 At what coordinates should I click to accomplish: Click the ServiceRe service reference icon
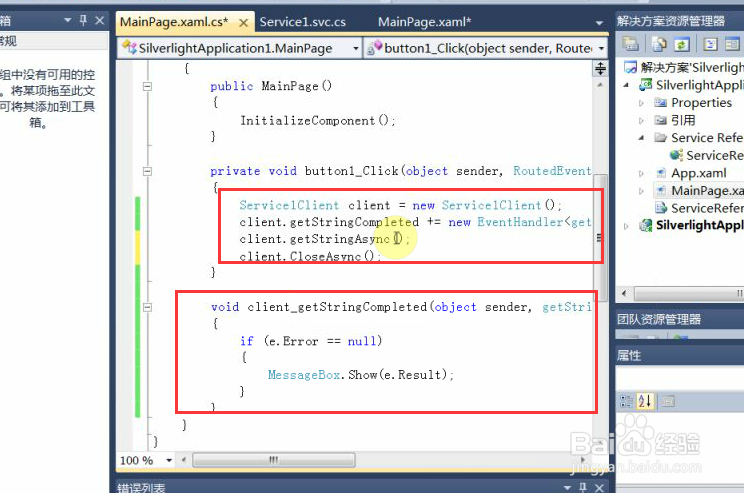(x=676, y=155)
